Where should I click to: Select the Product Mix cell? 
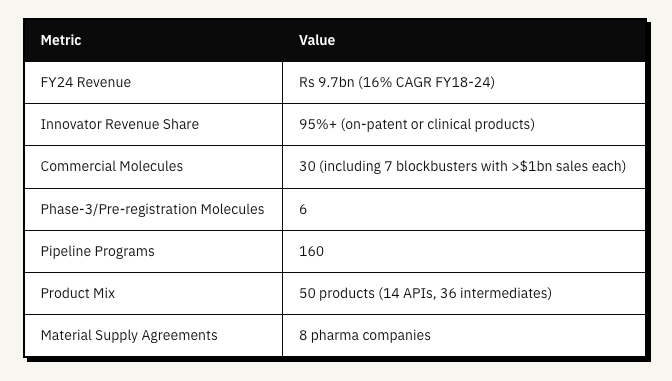(x=153, y=294)
